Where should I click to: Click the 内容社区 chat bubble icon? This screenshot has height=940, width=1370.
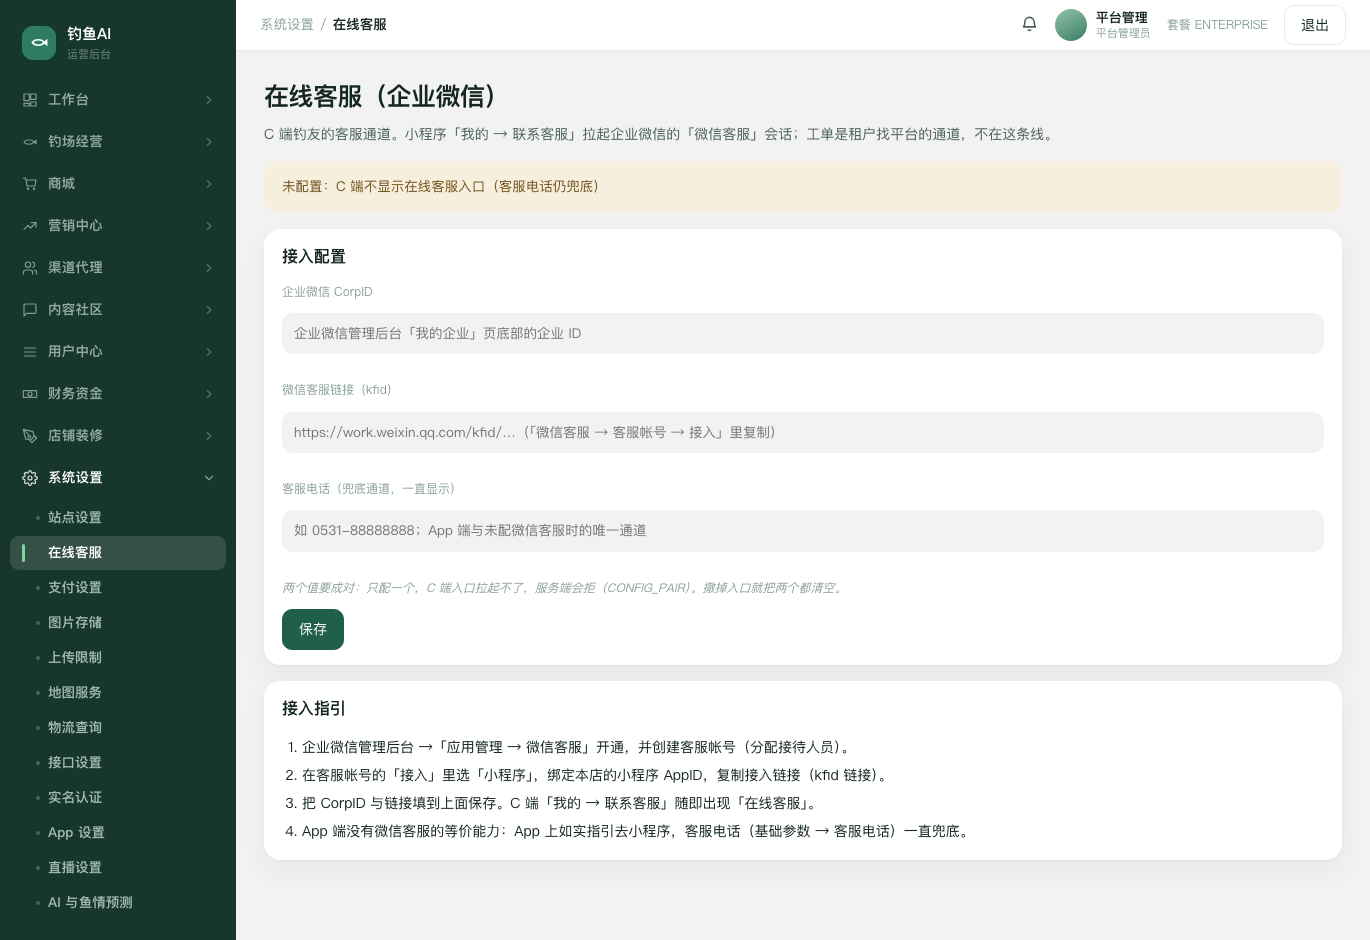point(30,310)
